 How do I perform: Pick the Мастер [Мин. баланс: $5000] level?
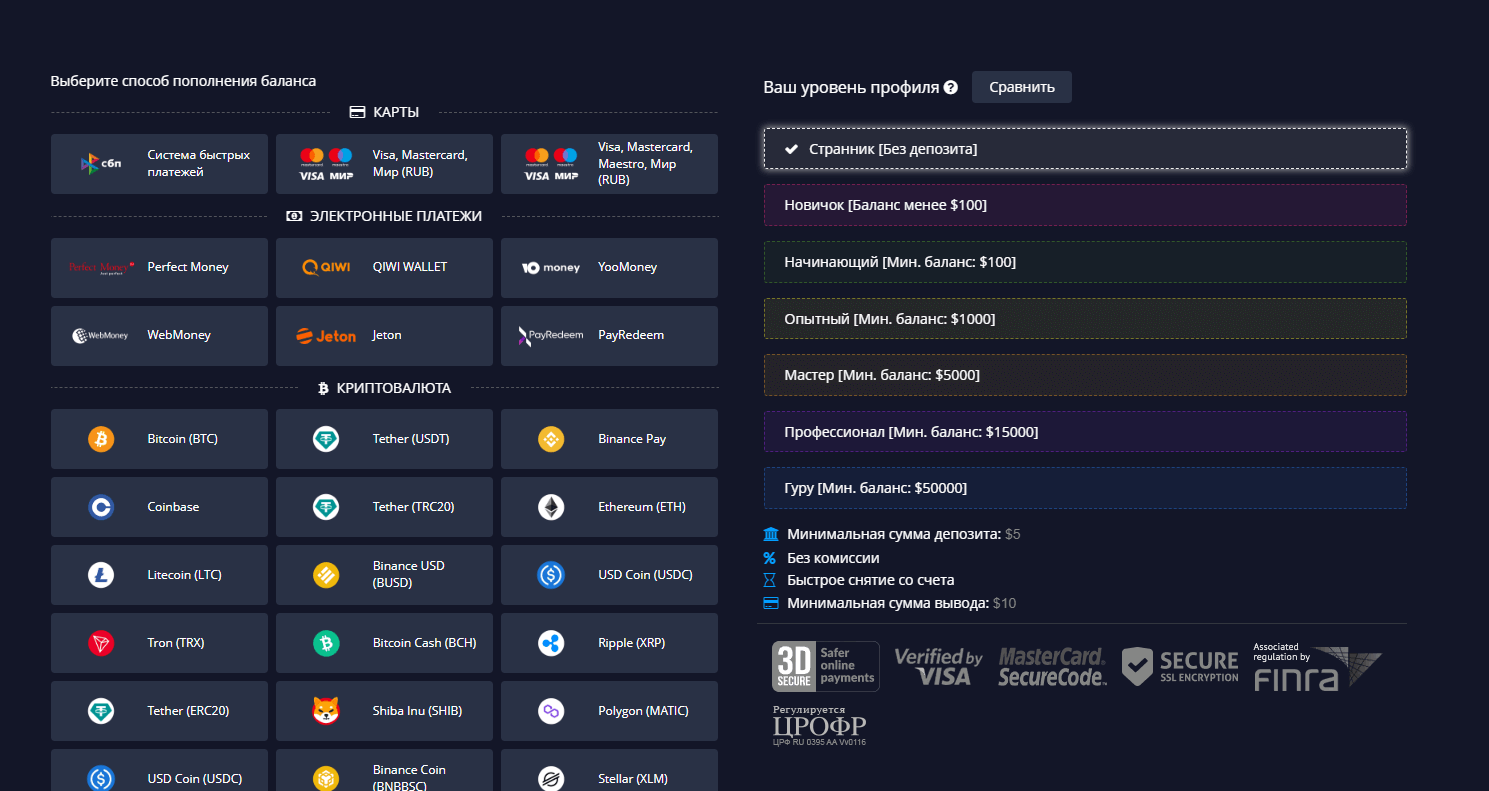(x=1085, y=375)
